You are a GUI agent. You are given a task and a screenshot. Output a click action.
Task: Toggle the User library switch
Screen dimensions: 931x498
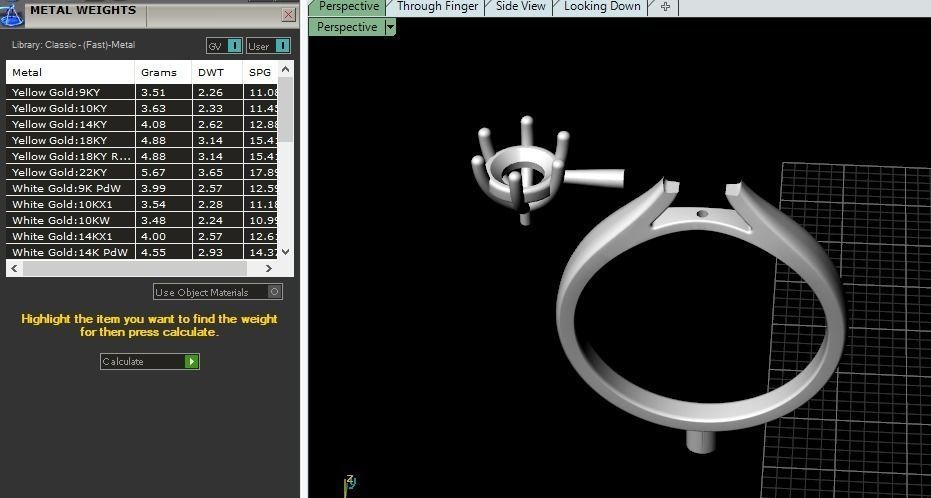pyautogui.click(x=268, y=46)
